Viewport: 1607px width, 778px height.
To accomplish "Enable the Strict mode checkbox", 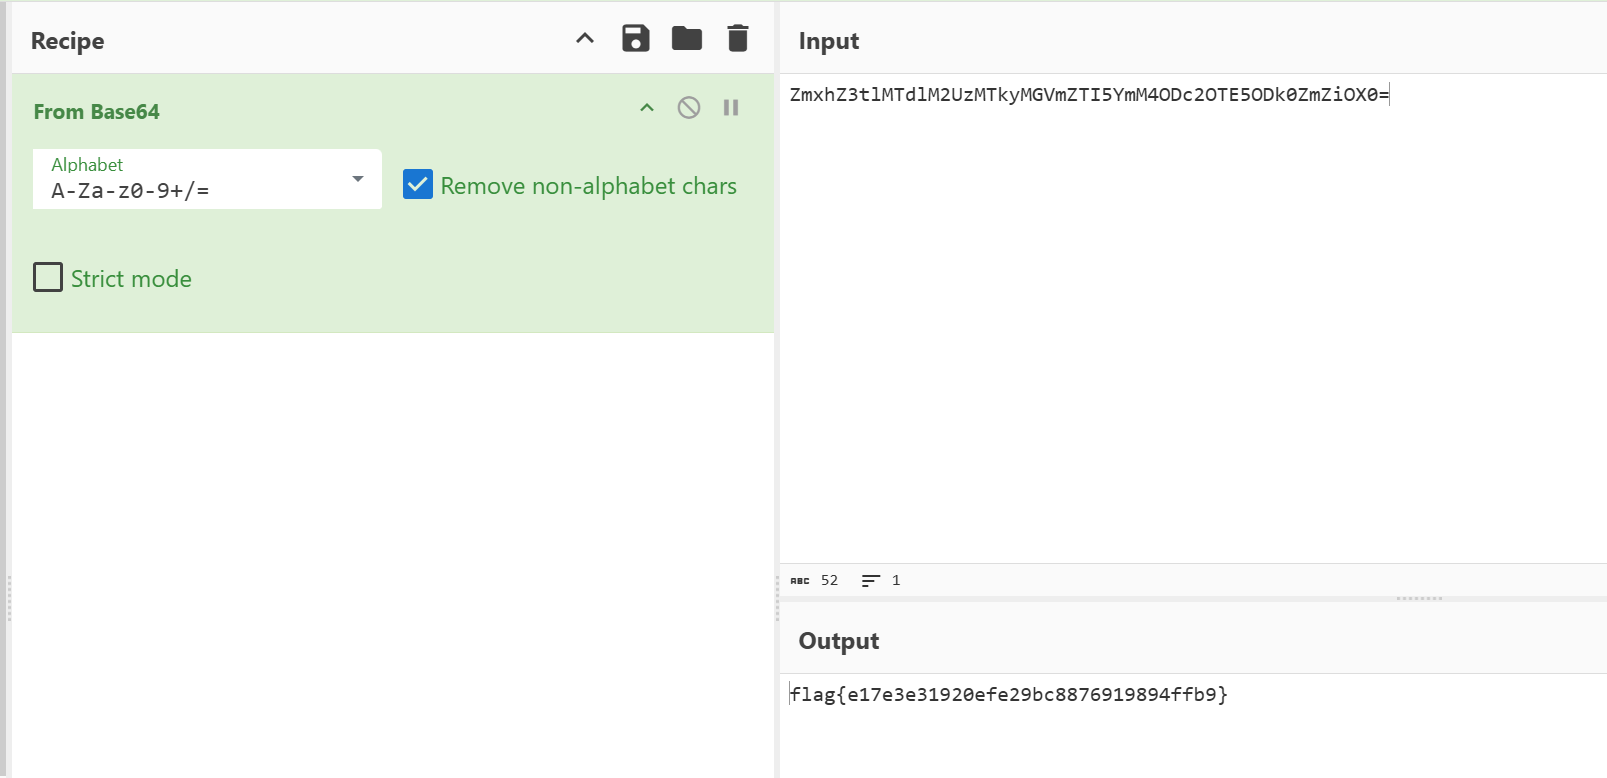I will [x=48, y=277].
